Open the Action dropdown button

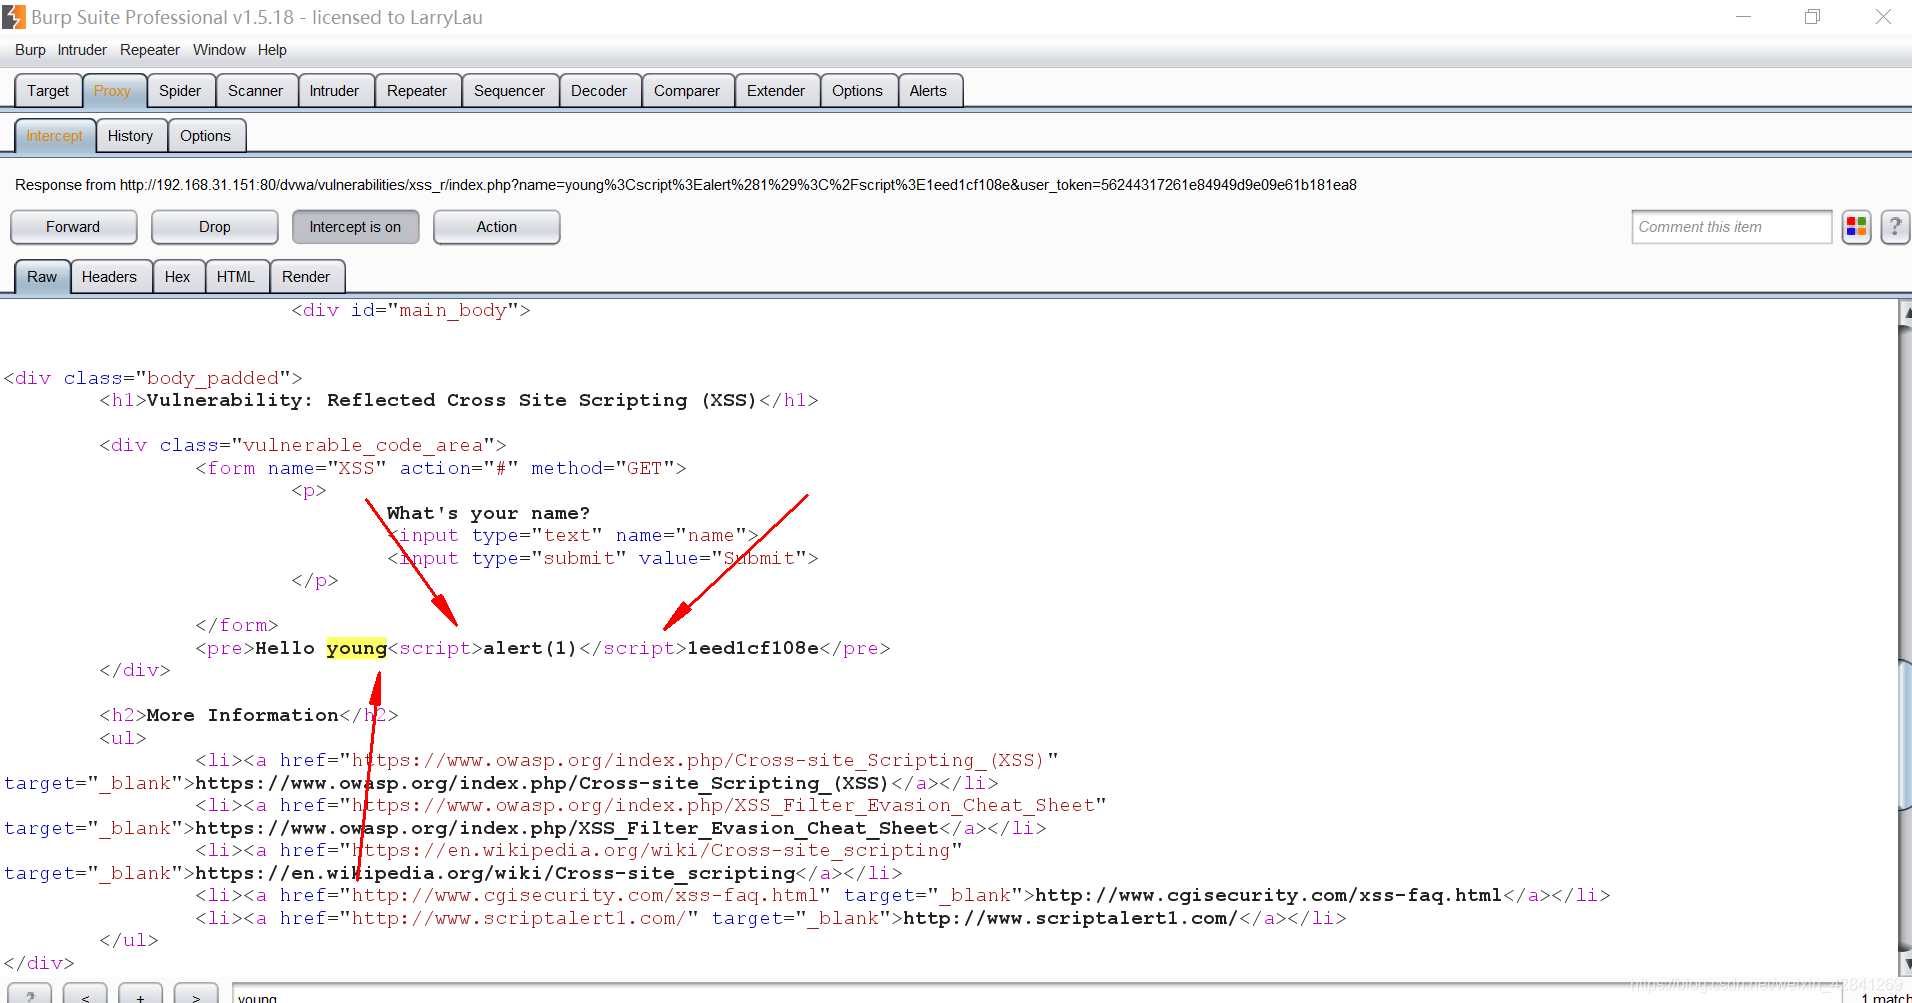point(496,227)
